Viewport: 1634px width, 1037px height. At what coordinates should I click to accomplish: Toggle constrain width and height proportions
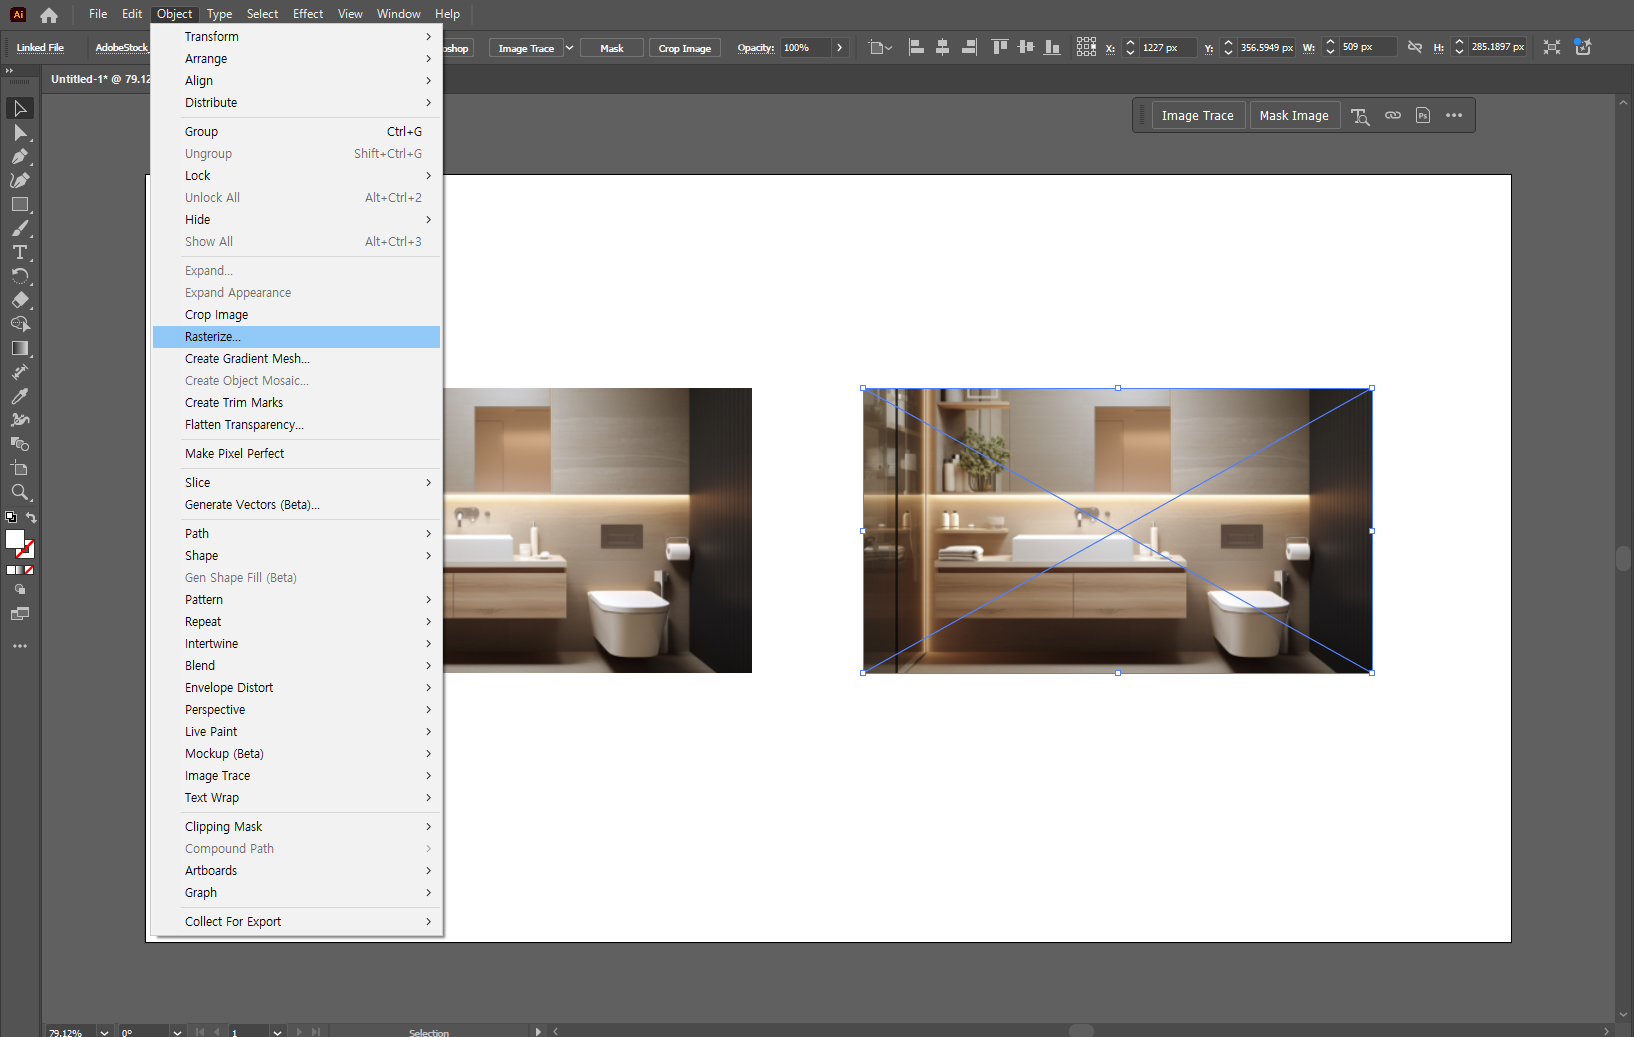[x=1415, y=47]
